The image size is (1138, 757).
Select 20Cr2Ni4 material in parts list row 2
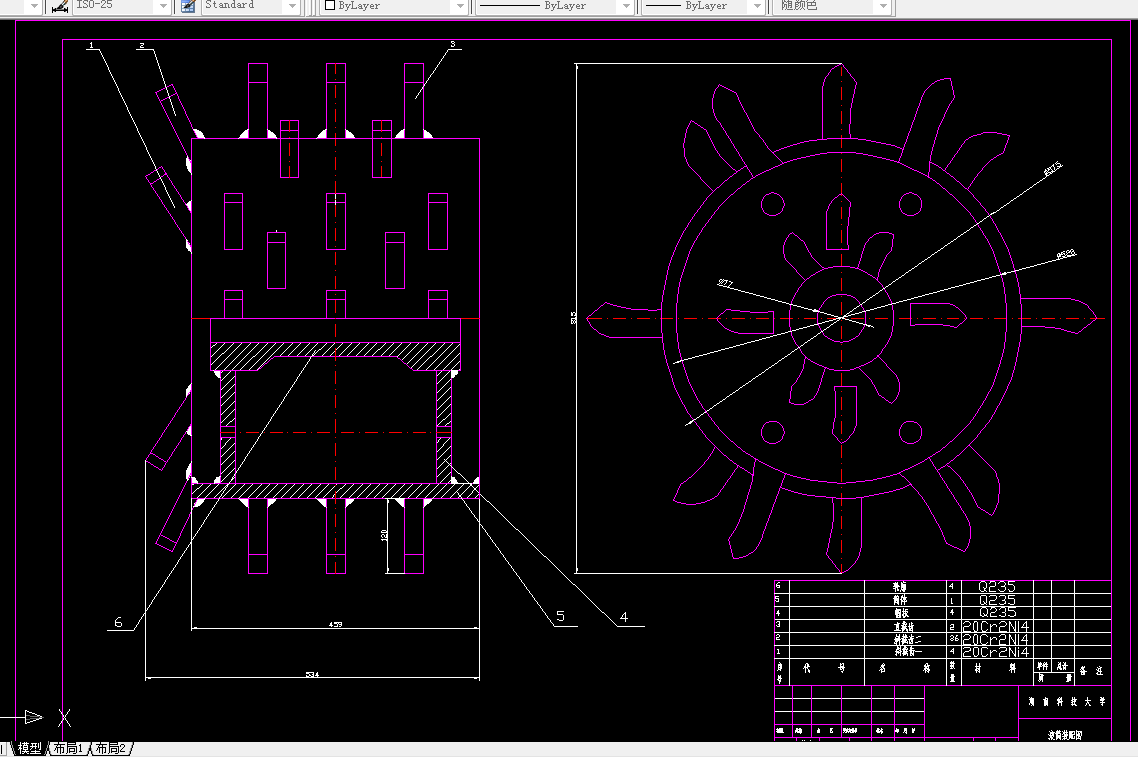[x=996, y=639]
